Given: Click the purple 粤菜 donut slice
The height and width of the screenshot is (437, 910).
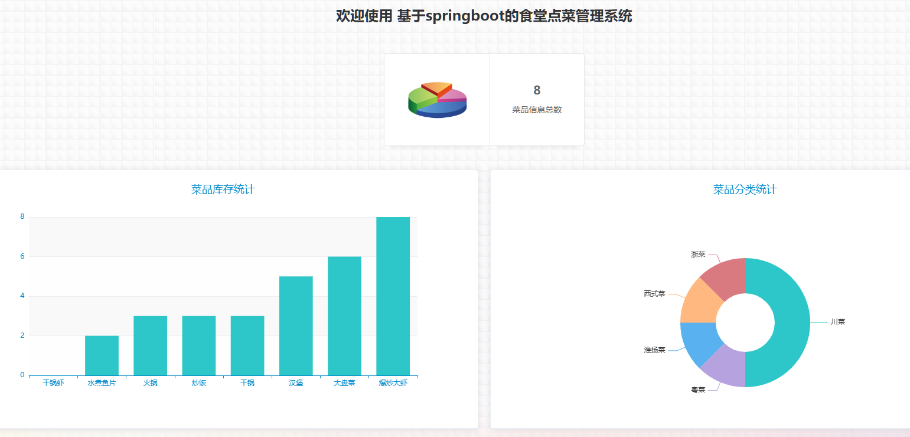Looking at the screenshot, I should (726, 366).
